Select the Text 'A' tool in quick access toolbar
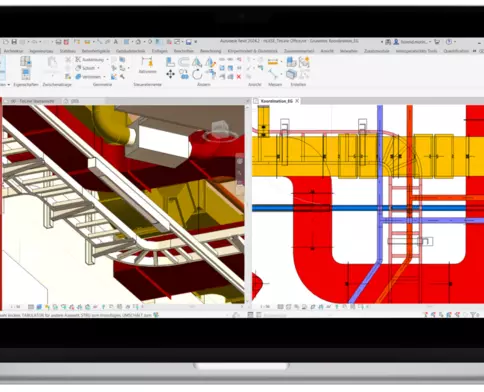The width and height of the screenshot is (484, 392). 116,42
